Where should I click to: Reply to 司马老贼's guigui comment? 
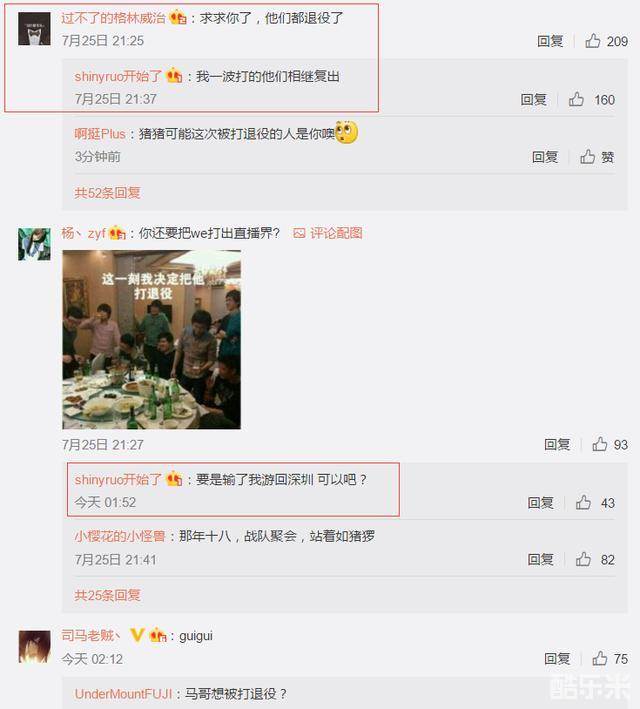(557, 659)
